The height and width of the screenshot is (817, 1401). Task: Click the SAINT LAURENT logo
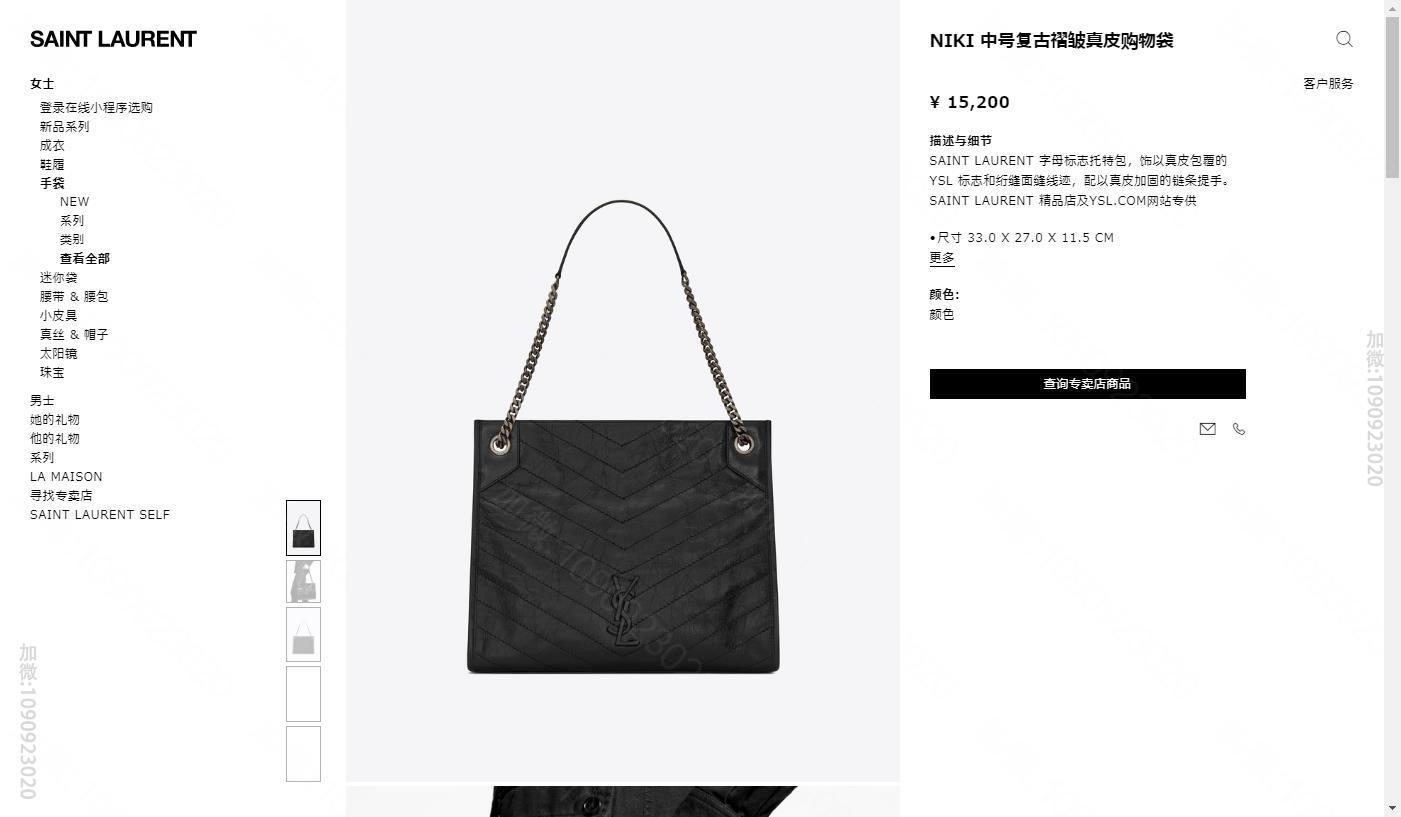[113, 39]
